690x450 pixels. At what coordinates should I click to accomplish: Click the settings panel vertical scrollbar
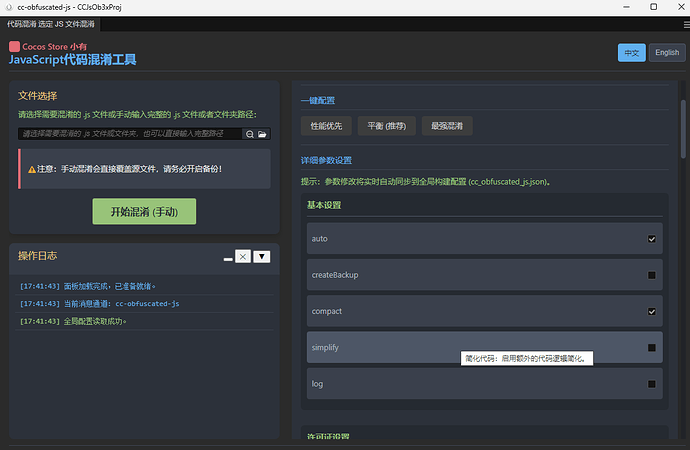(683, 129)
